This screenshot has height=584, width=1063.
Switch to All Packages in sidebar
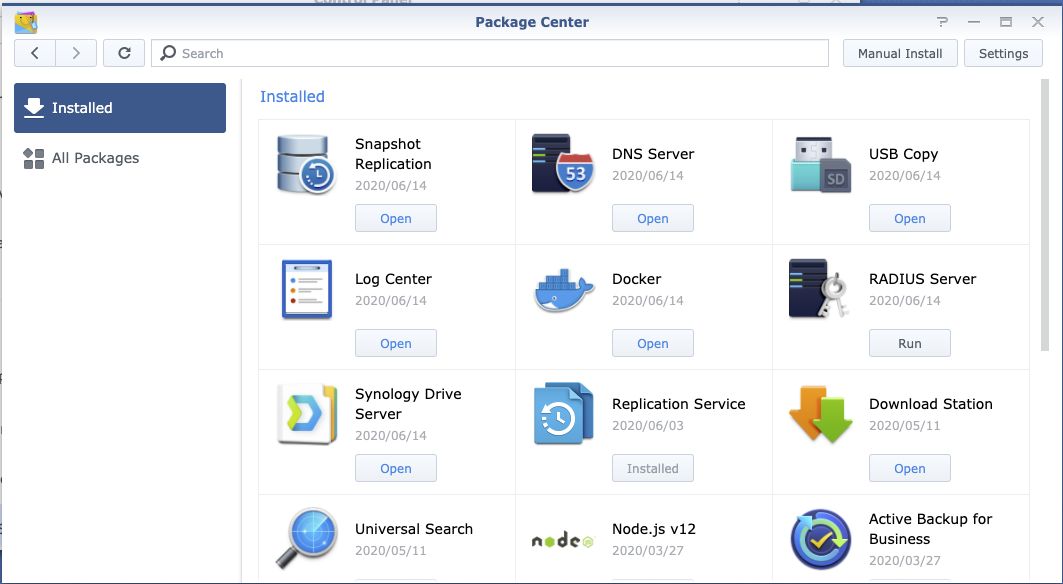pyautogui.click(x=120, y=158)
